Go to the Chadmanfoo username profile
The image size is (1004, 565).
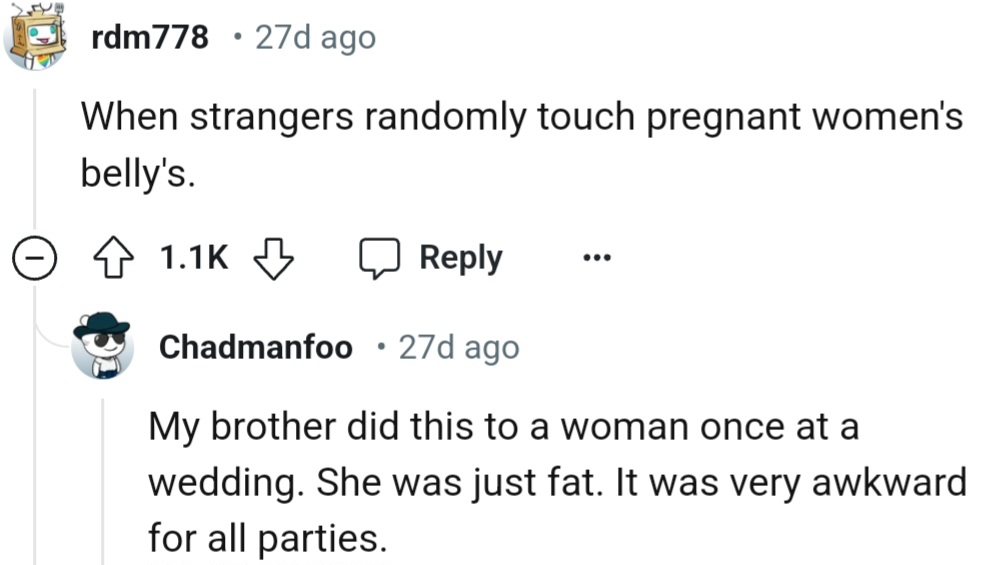click(256, 347)
